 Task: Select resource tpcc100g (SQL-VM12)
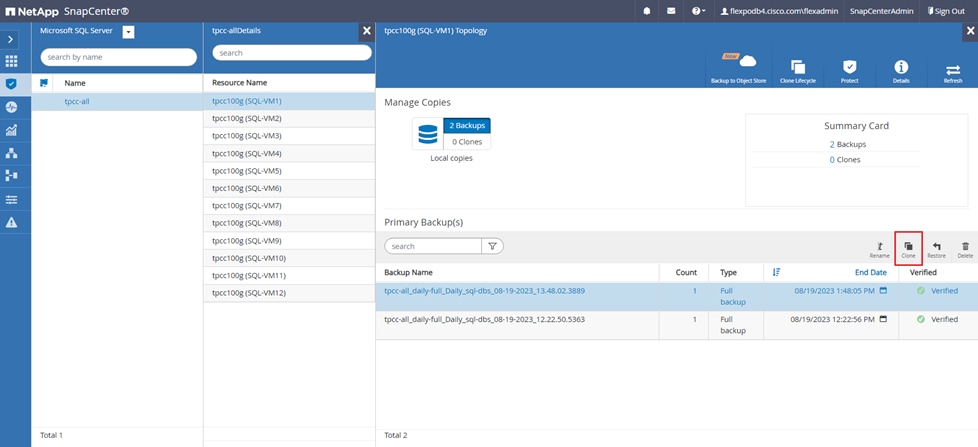[x=289, y=293]
